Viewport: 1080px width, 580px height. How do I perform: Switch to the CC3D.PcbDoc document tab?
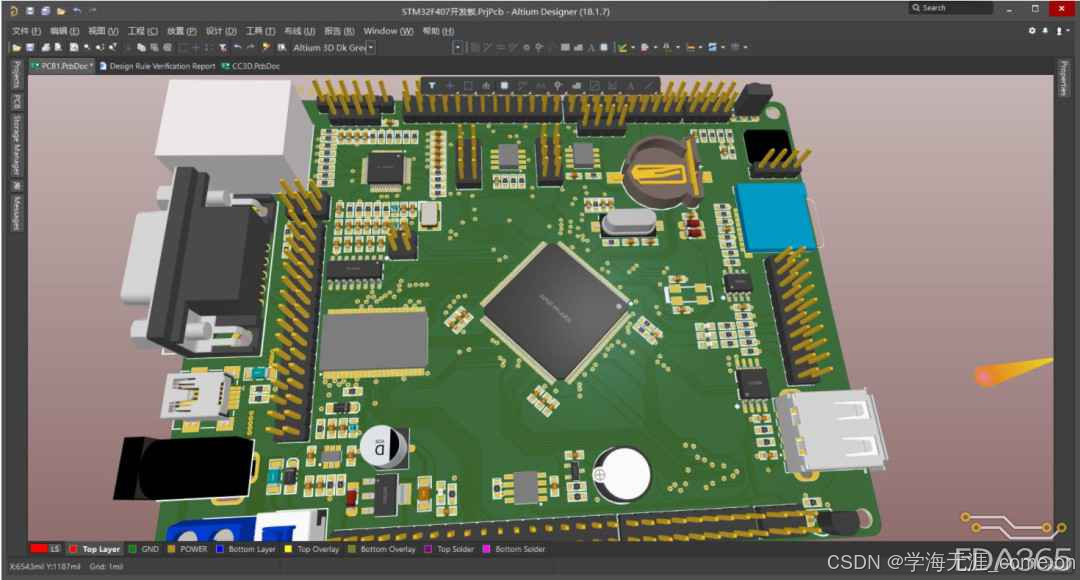251,66
